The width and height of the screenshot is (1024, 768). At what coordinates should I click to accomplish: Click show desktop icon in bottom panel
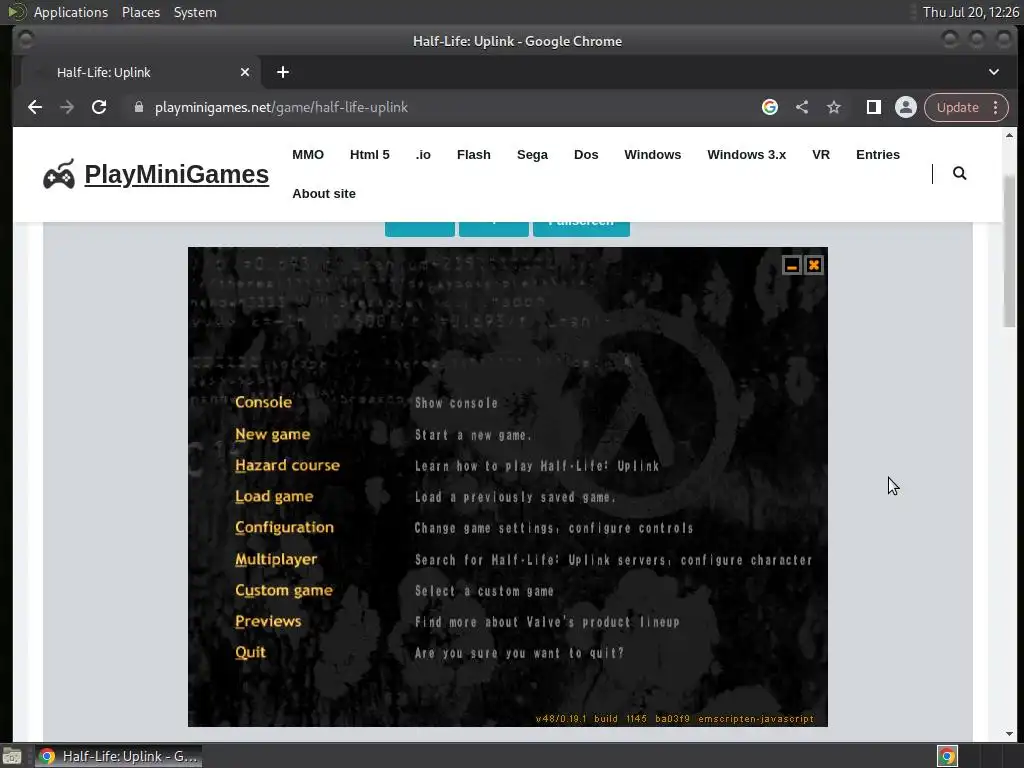pyautogui.click(x=12, y=756)
